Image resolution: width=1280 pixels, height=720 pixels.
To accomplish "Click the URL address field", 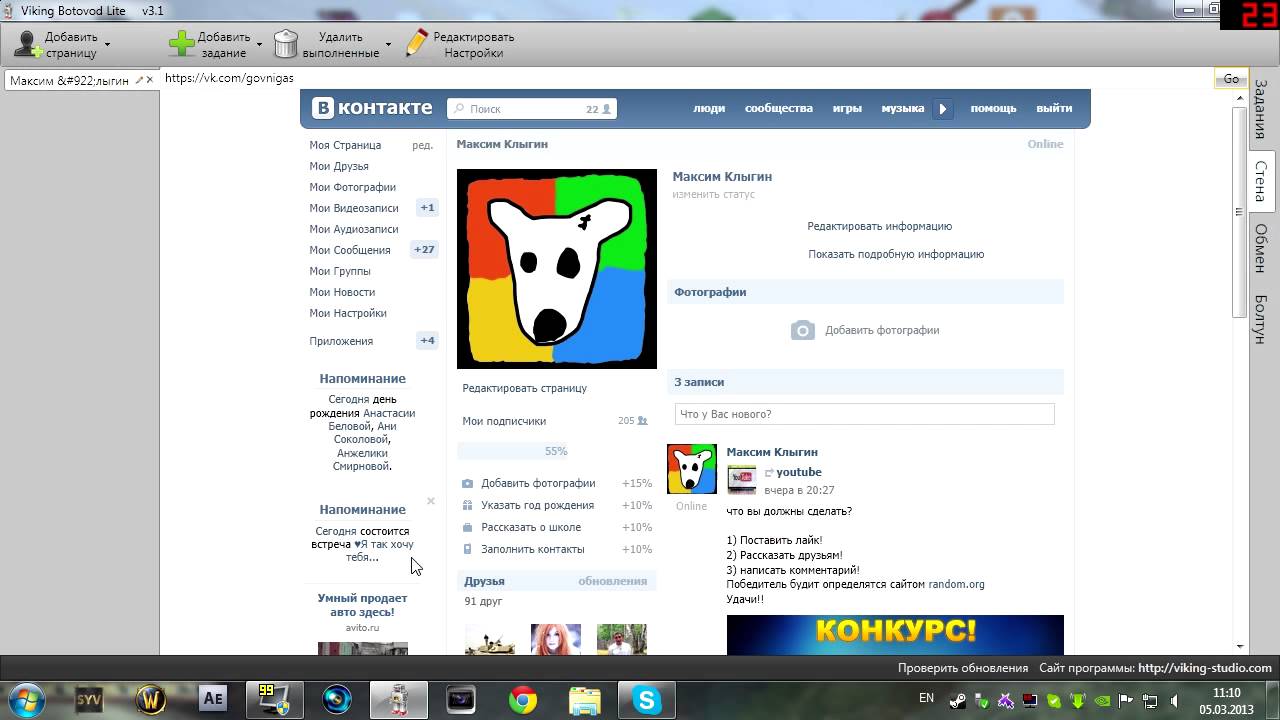I will pyautogui.click(x=687, y=78).
